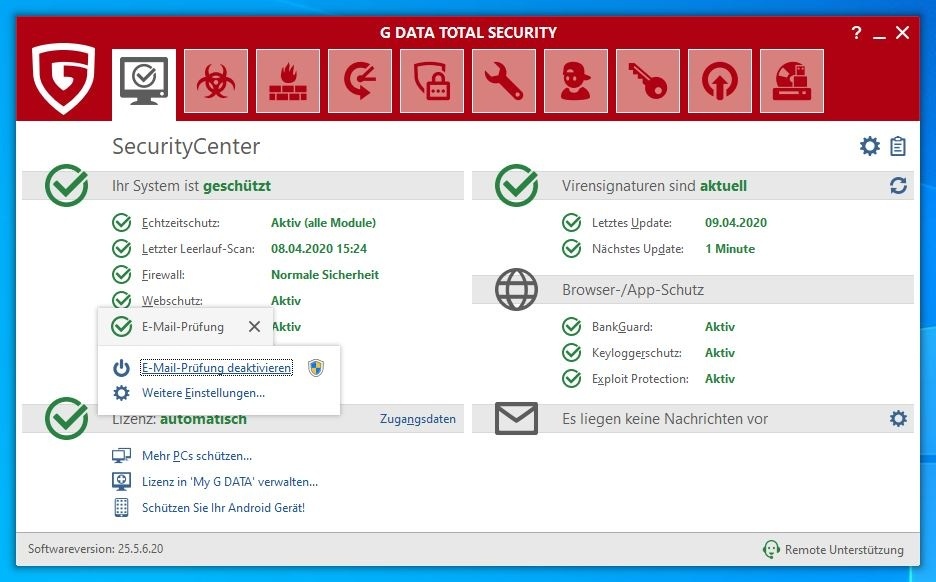Open the encryption key icon
This screenshot has width=936, height=582.
click(648, 81)
